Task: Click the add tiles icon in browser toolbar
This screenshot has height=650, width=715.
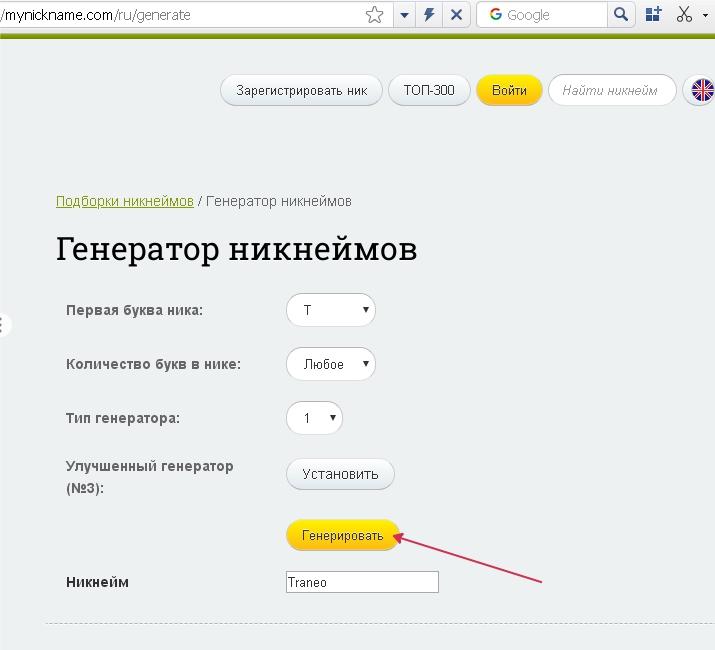Action: click(654, 15)
